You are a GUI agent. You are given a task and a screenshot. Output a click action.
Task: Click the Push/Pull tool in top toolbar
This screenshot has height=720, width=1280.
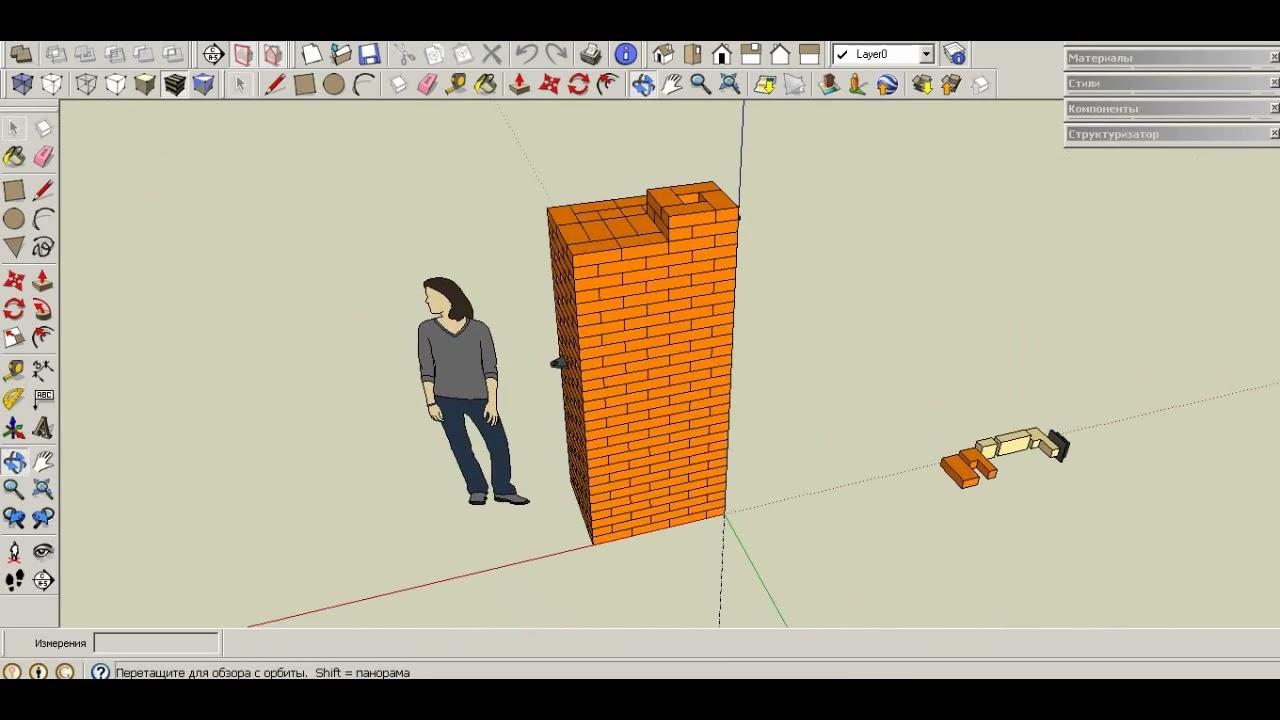click(519, 85)
